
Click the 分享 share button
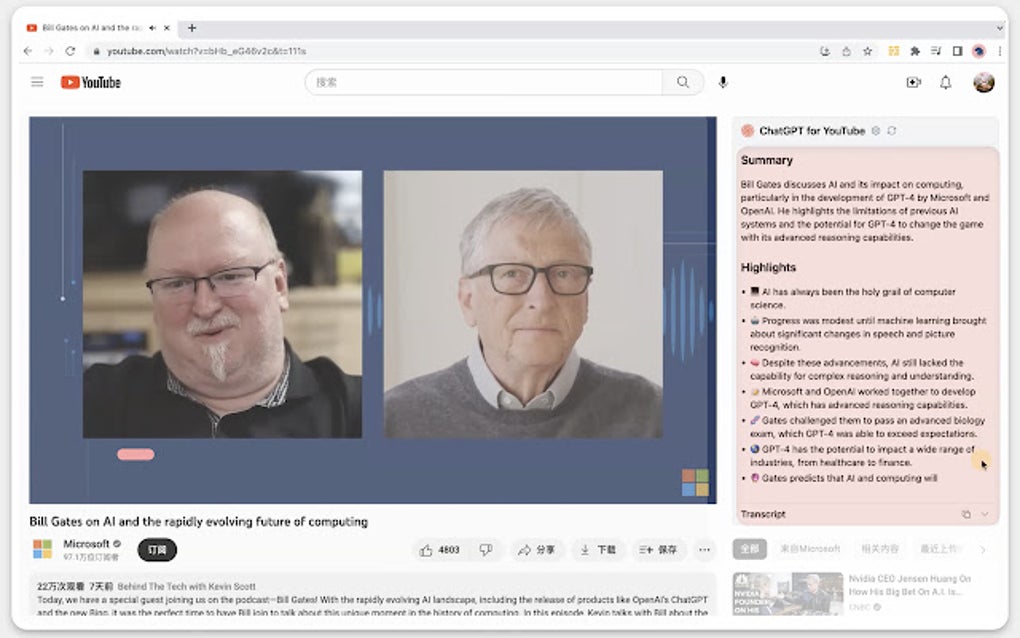(x=537, y=550)
